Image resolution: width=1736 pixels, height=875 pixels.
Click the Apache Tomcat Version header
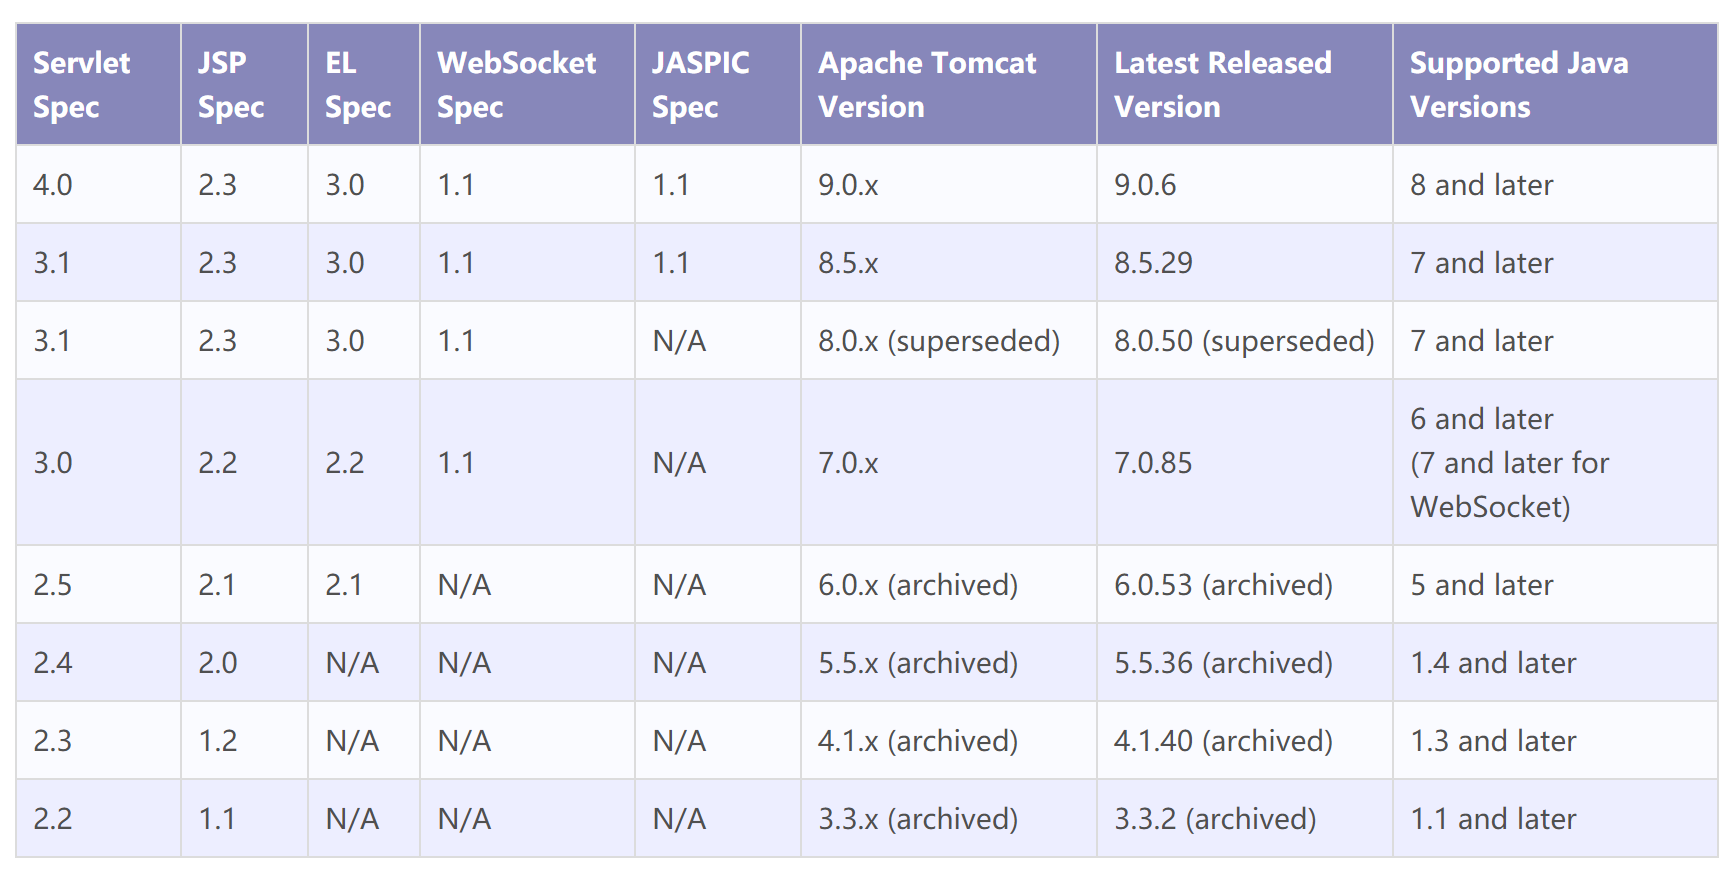tap(927, 85)
